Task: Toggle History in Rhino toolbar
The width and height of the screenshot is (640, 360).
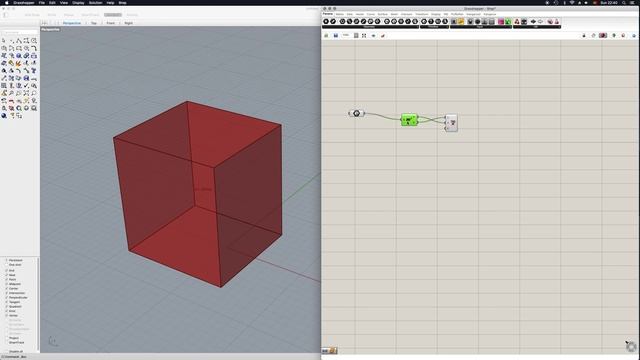Action: [132, 15]
